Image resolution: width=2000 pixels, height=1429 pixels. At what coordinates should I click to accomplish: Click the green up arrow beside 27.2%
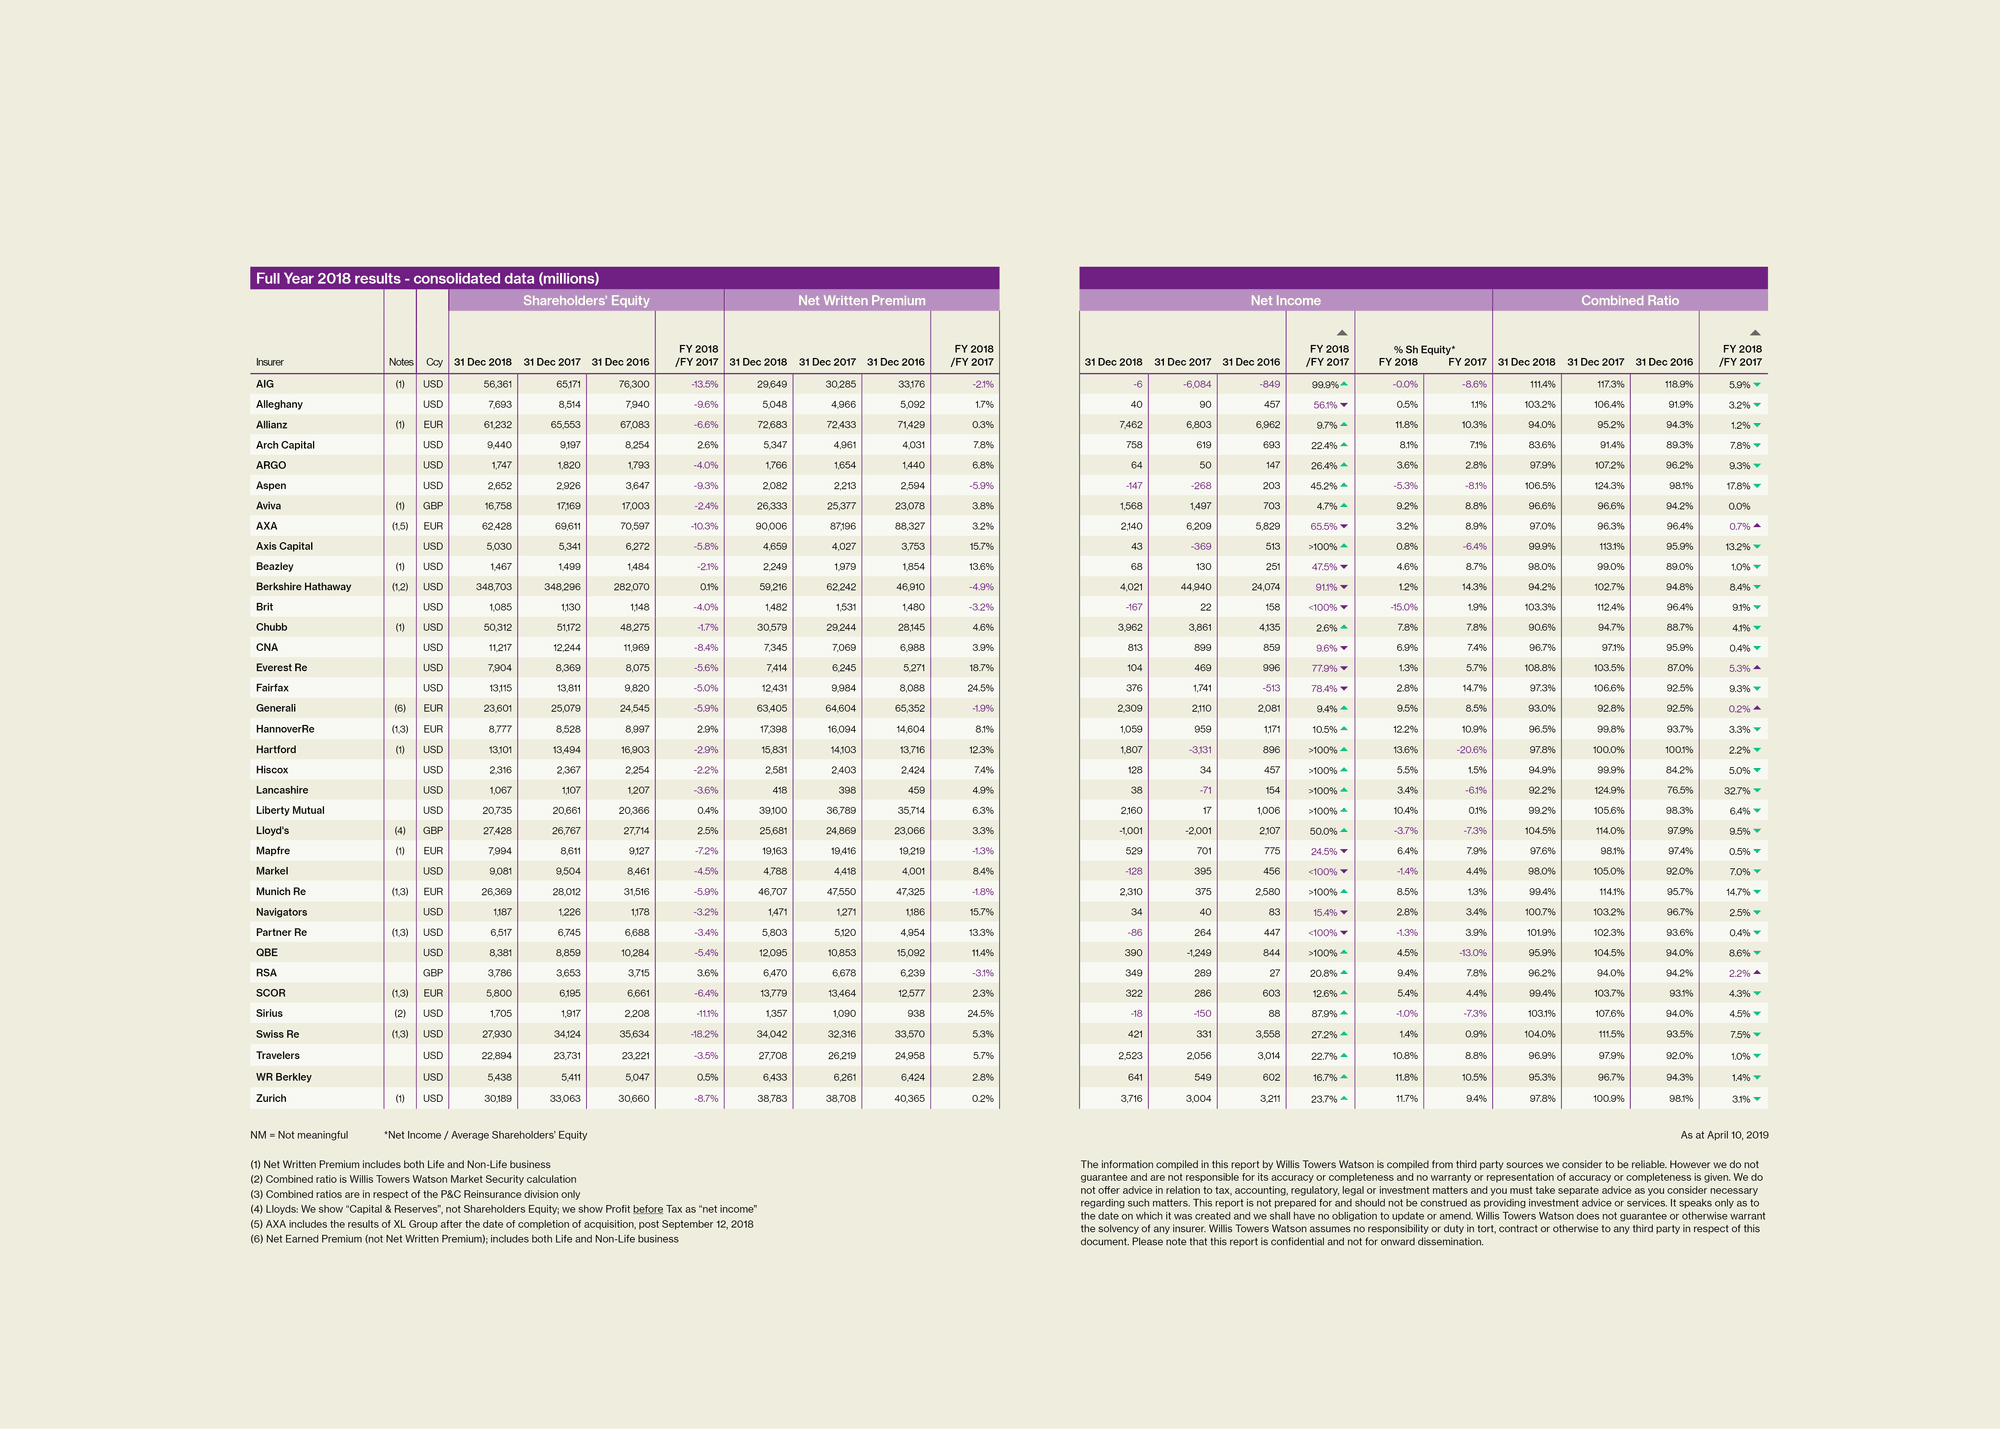point(1344,1034)
